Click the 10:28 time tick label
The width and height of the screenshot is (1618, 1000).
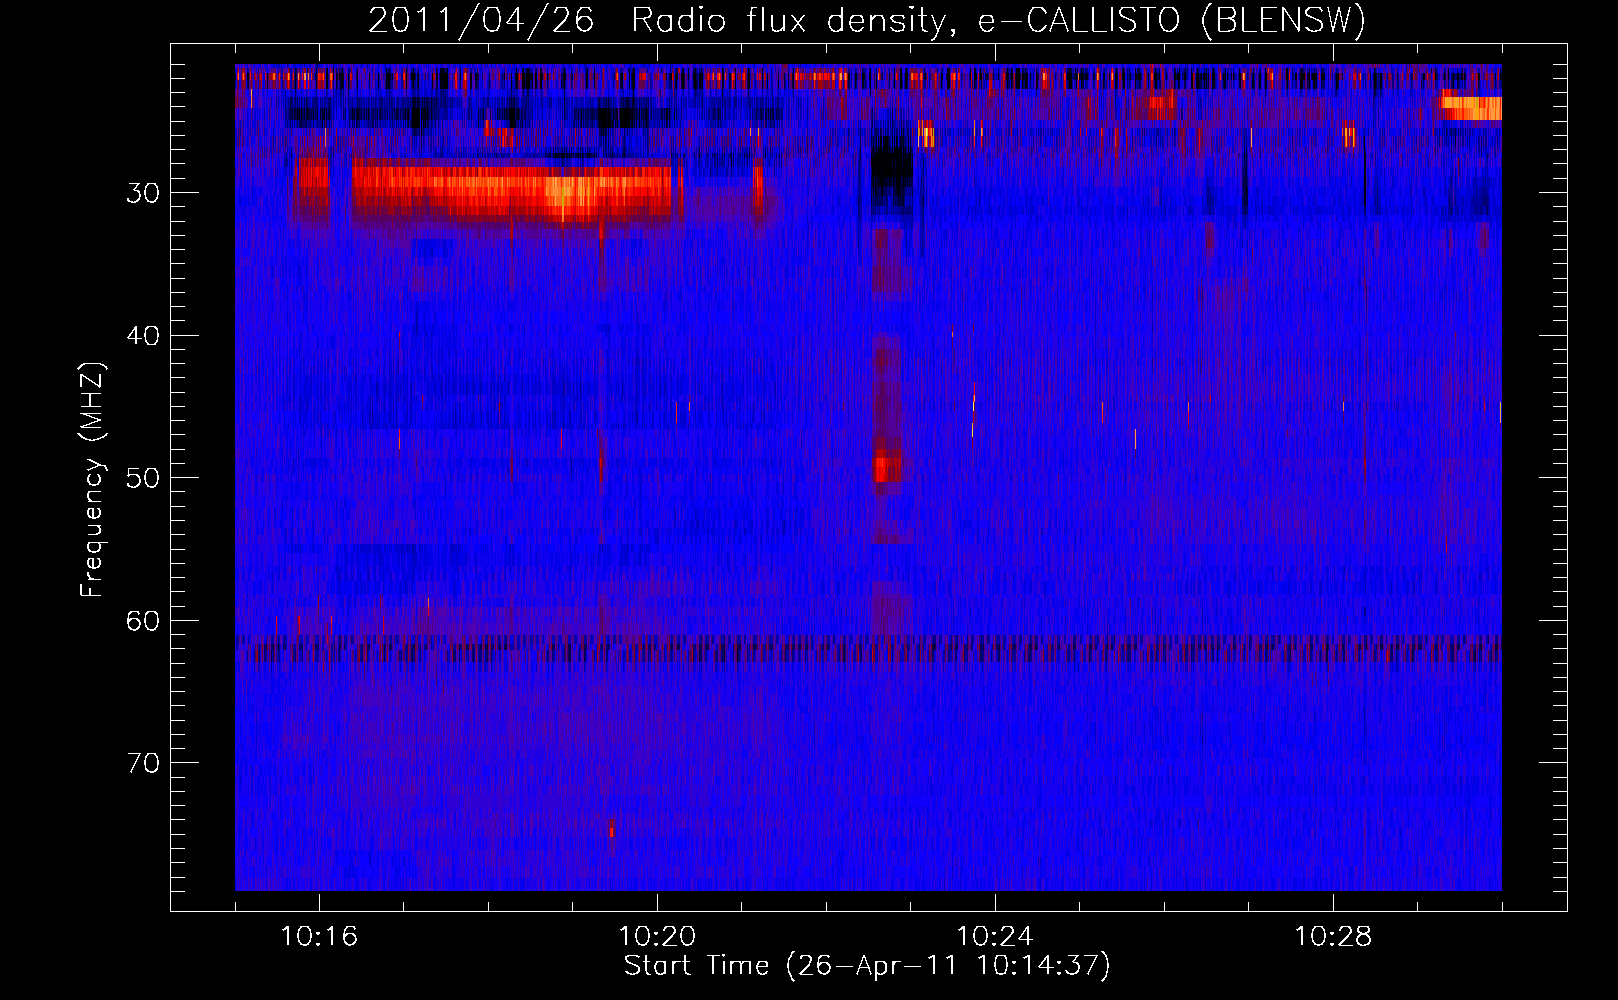click(x=1333, y=936)
